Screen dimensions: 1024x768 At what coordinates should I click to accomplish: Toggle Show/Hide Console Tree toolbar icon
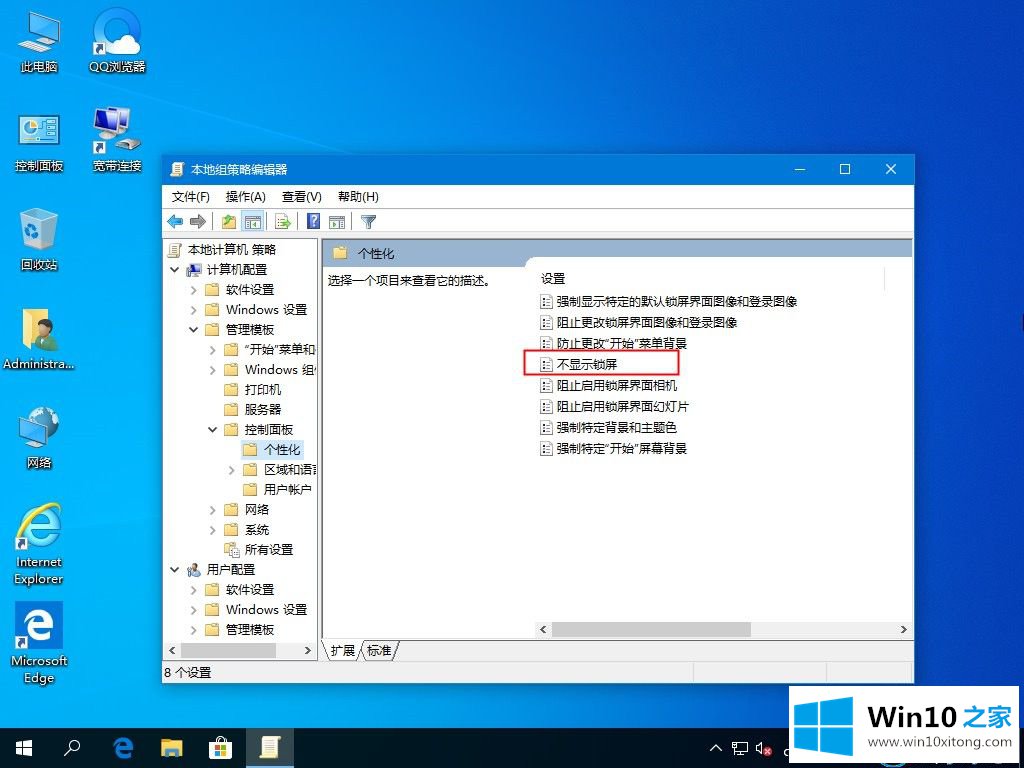pos(252,222)
